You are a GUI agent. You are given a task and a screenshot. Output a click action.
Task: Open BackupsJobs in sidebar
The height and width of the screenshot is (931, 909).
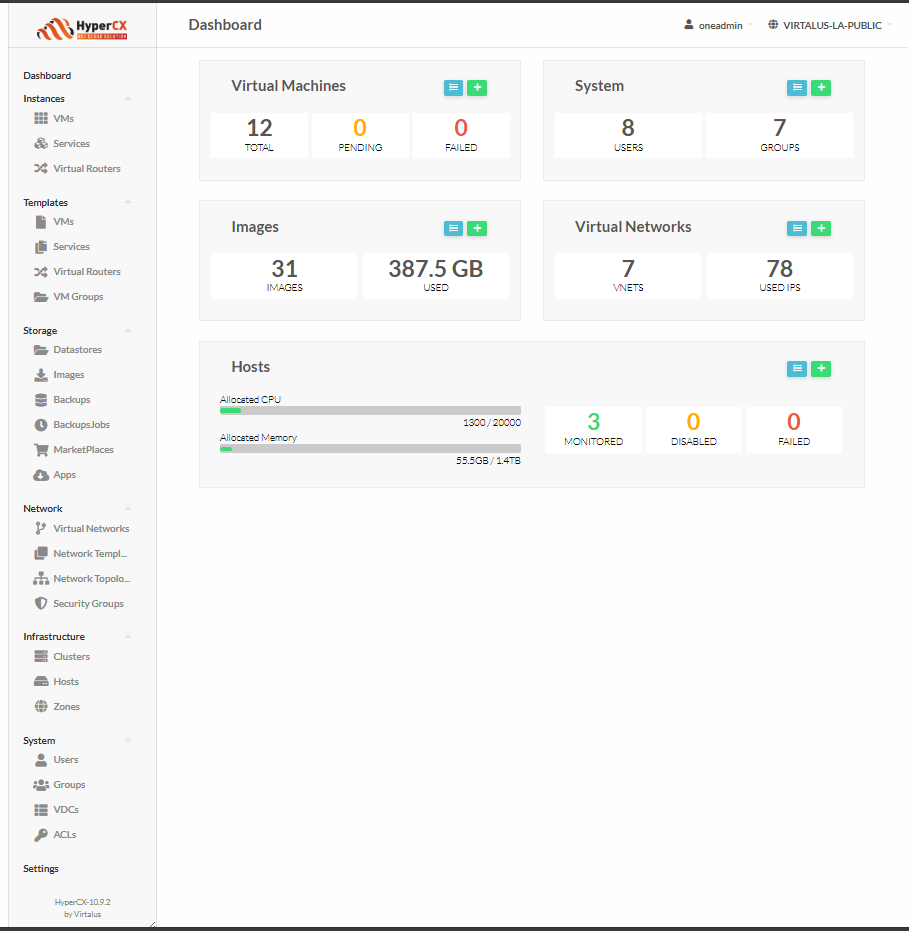pyautogui.click(x=81, y=425)
